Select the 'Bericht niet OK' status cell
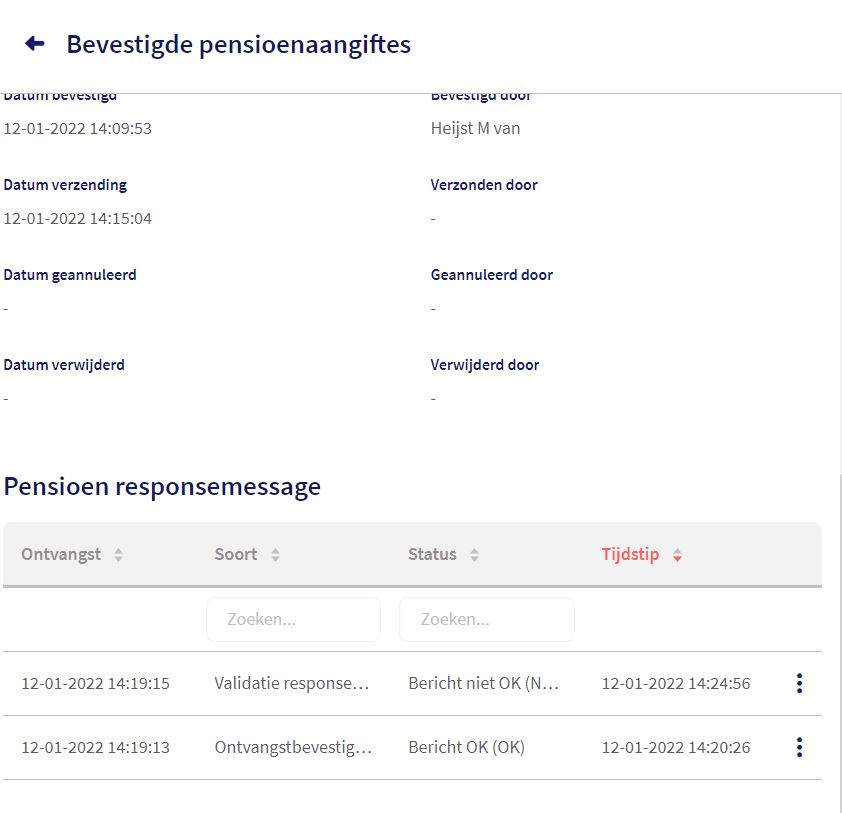Screen dimensions: 842x813 (483, 684)
